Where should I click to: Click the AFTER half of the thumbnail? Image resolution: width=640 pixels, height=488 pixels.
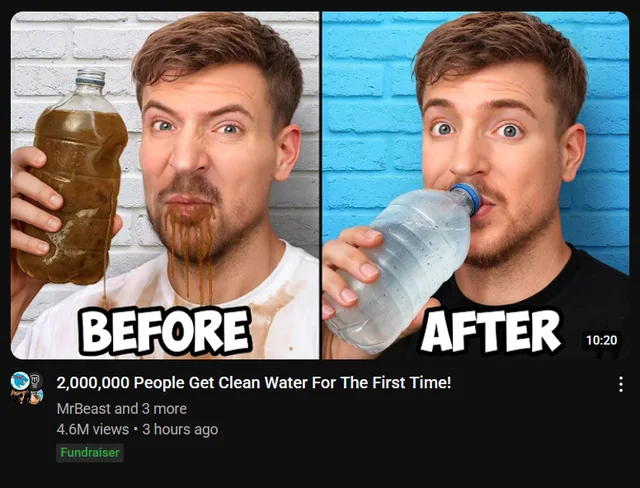coord(476,185)
